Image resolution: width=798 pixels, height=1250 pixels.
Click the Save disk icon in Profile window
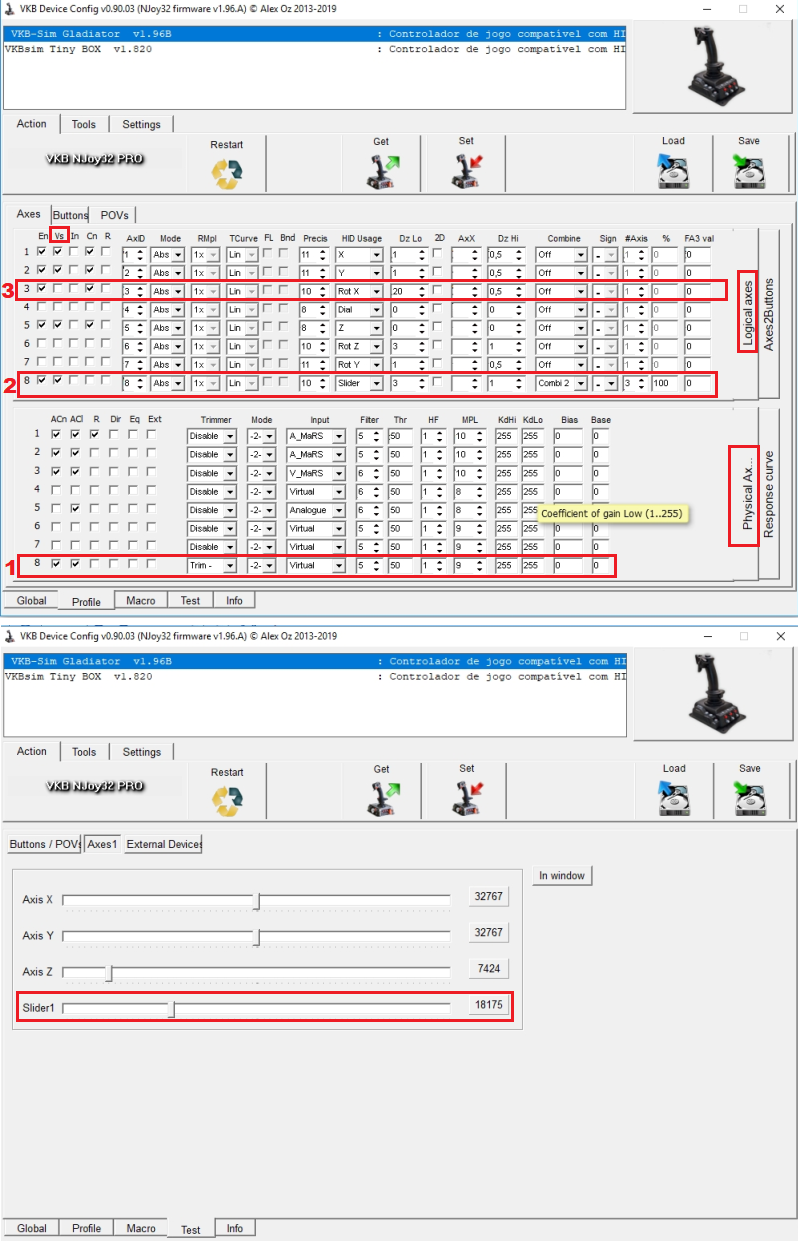749,171
